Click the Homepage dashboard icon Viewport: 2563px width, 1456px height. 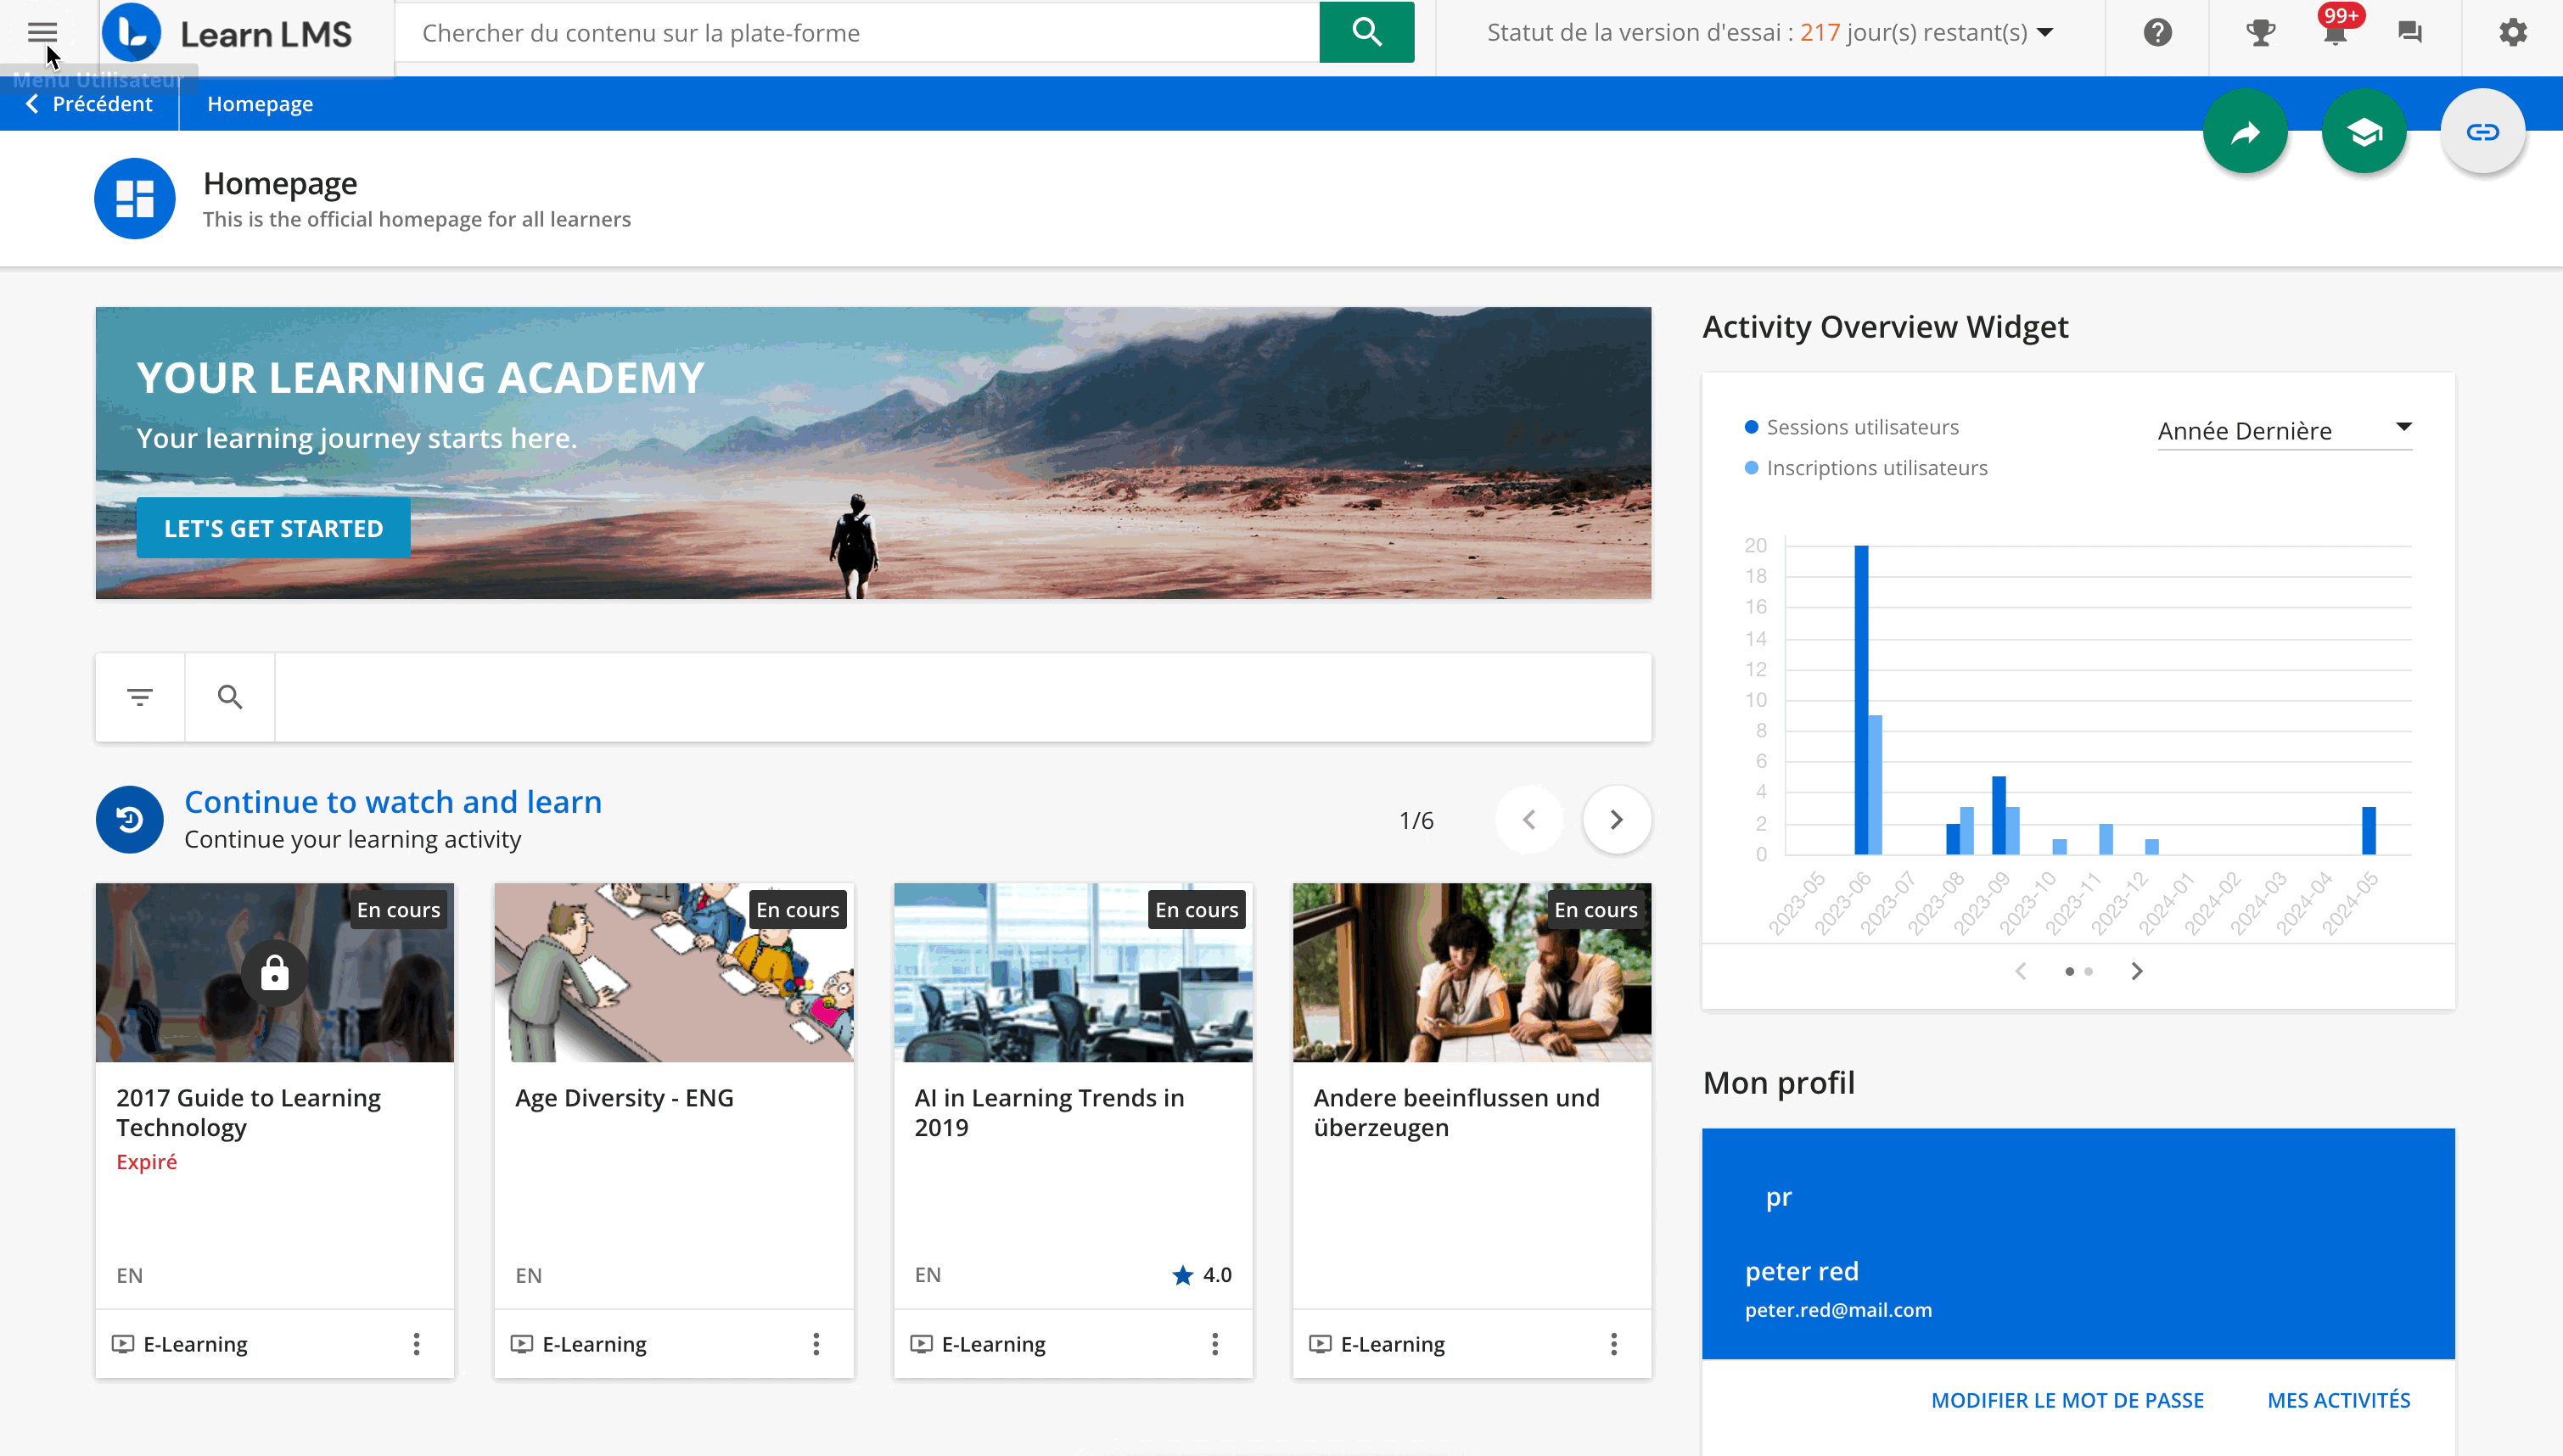134,198
